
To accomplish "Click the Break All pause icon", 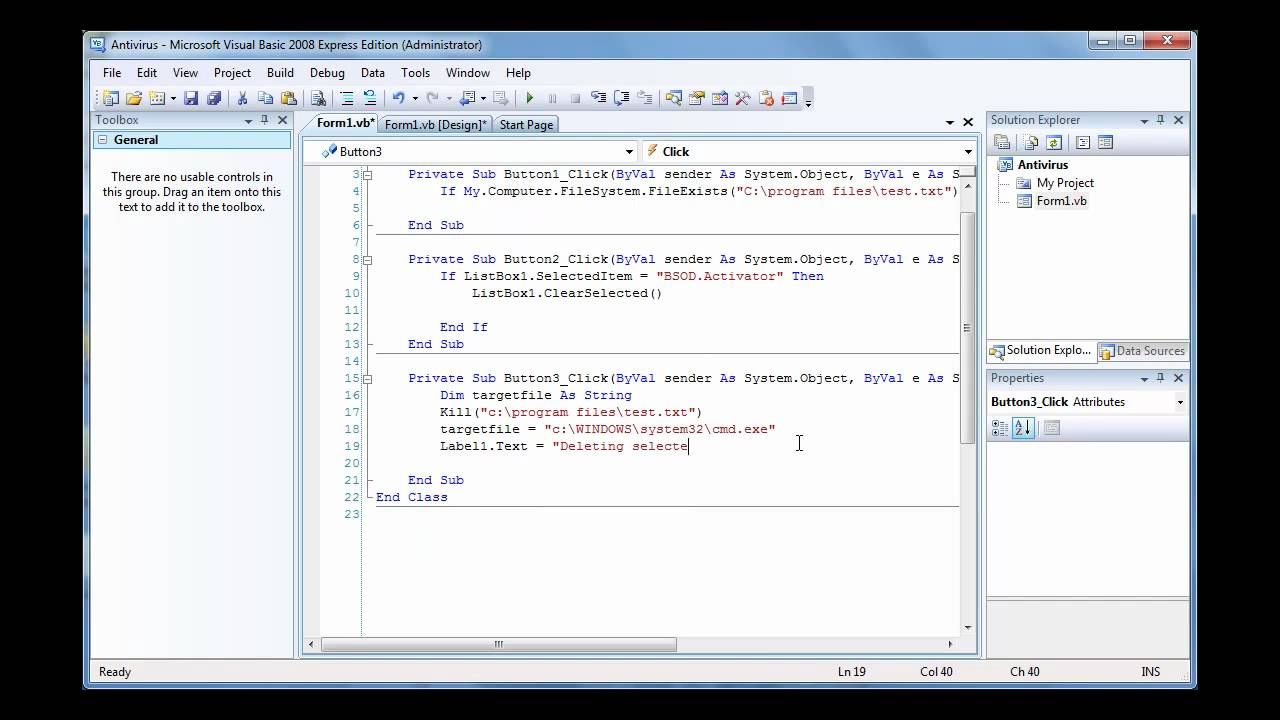I will (552, 98).
